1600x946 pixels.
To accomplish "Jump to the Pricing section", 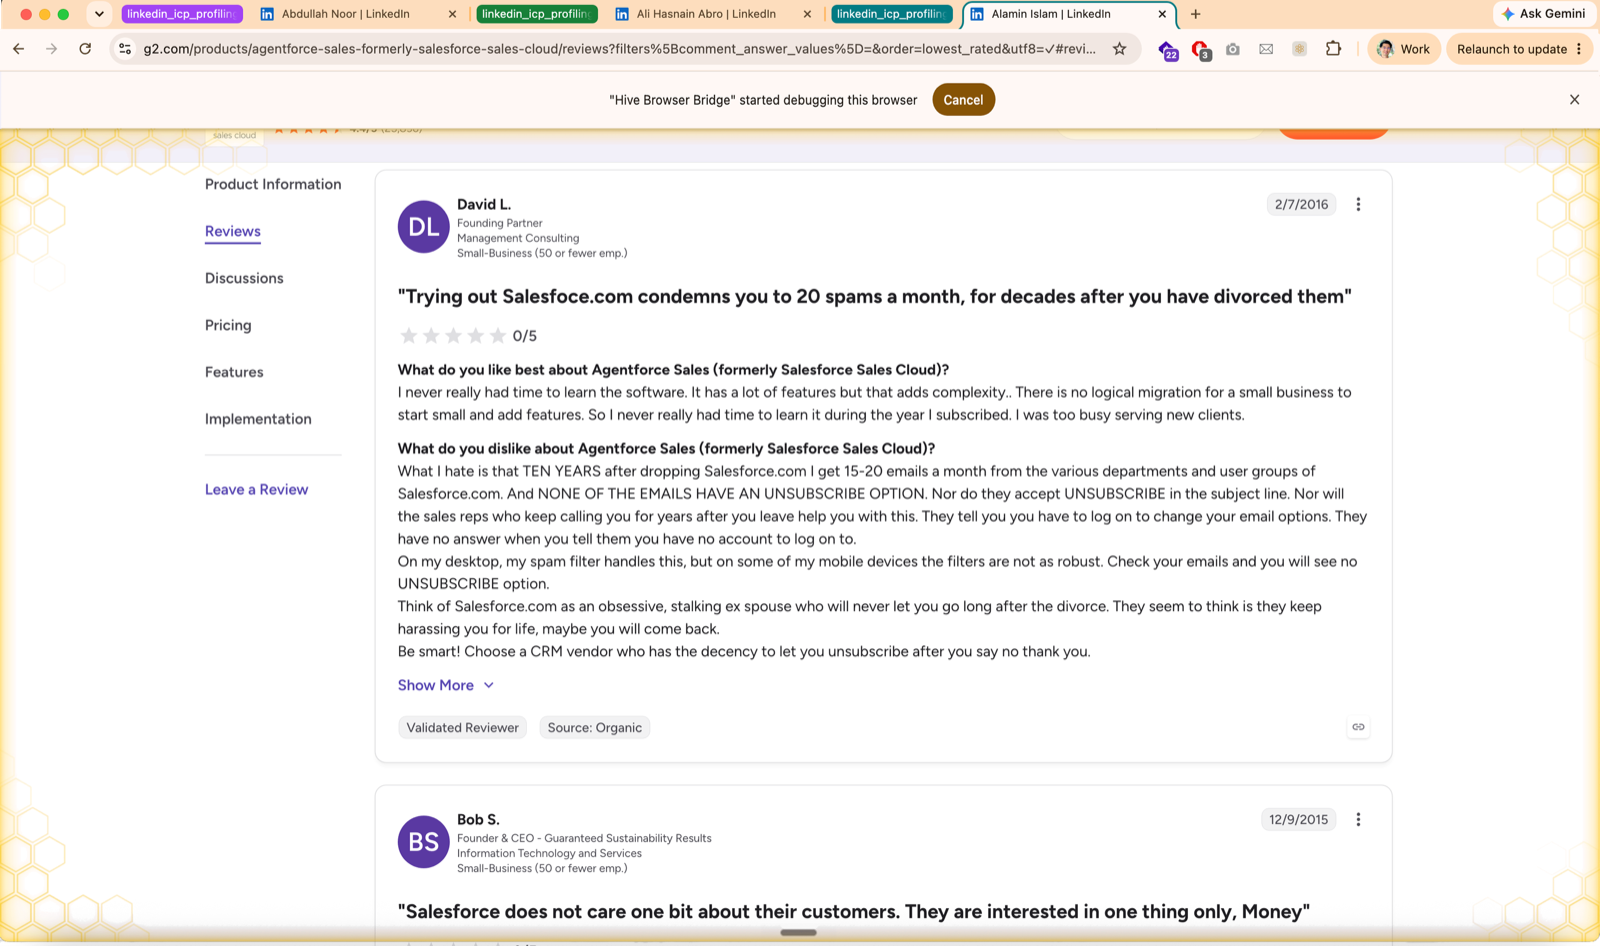I will pyautogui.click(x=228, y=325).
